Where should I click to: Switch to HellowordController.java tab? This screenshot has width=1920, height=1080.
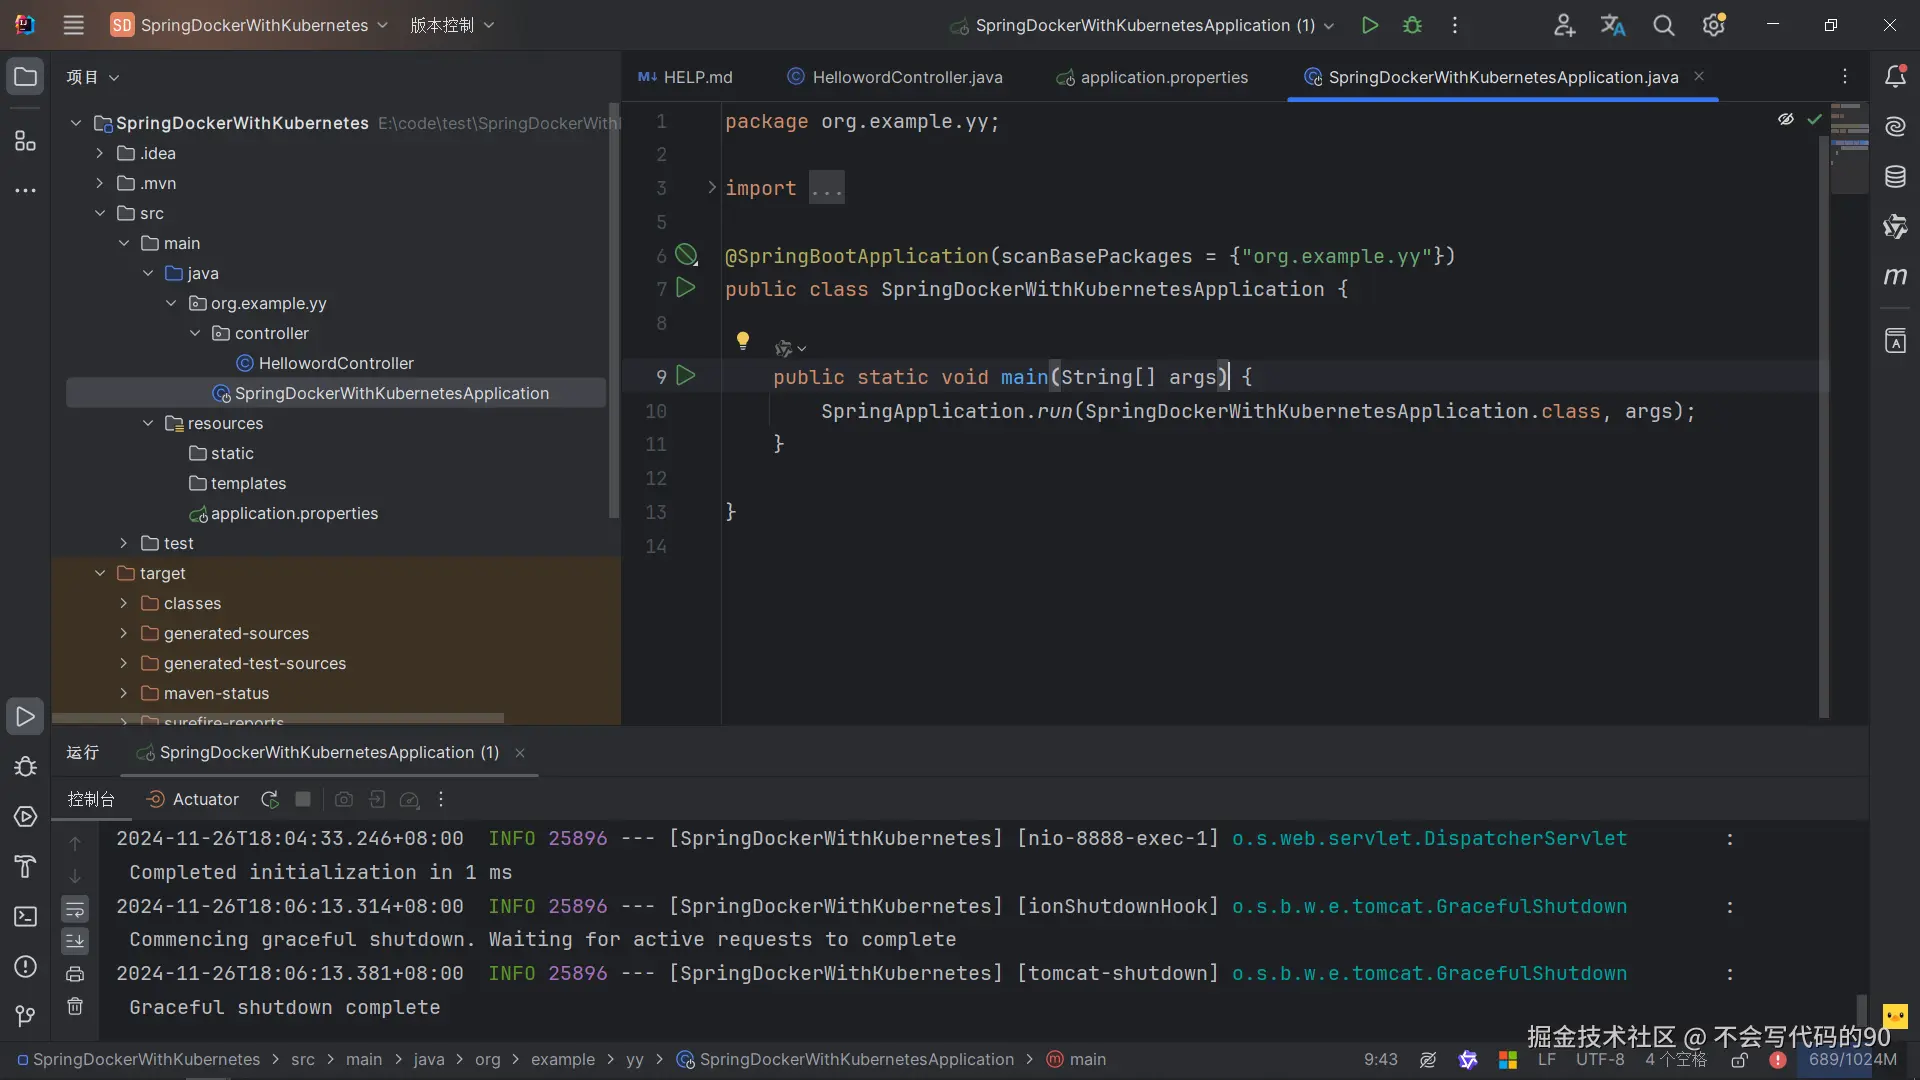906,77
